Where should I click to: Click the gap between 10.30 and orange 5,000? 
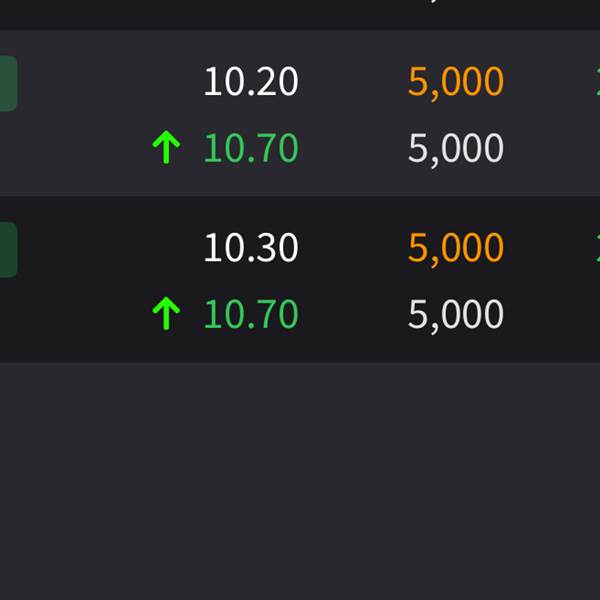click(x=352, y=248)
